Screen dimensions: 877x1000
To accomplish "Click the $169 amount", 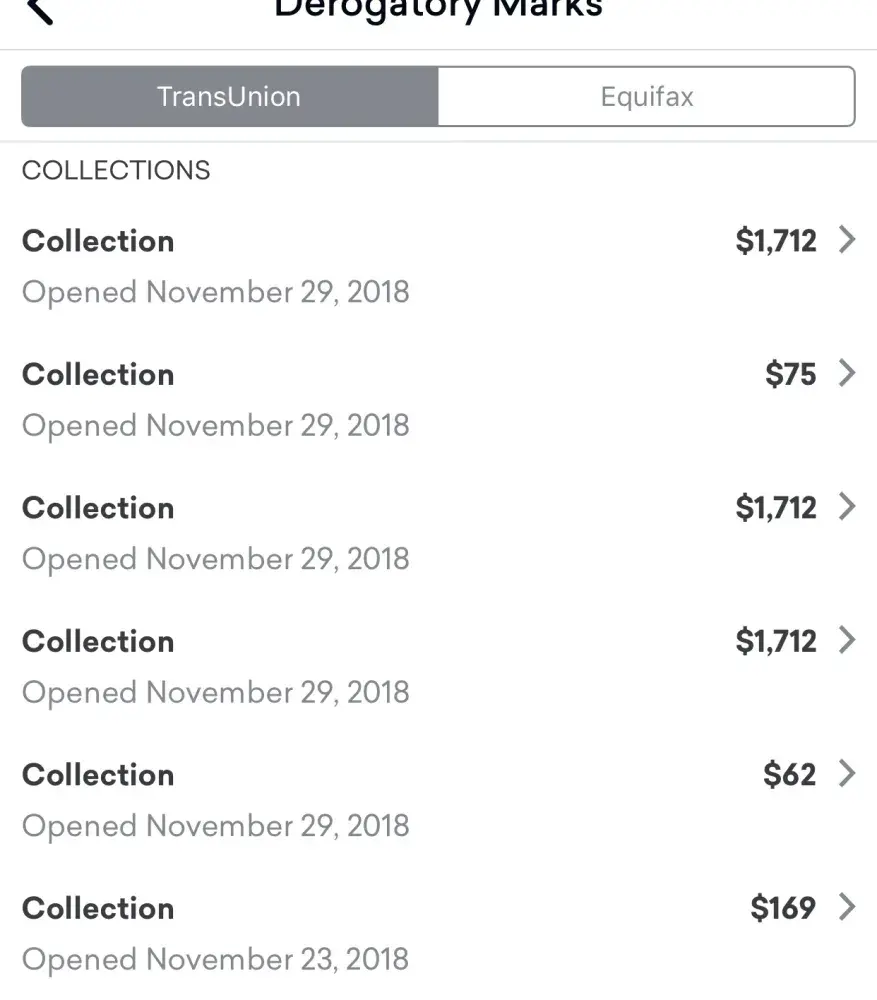I will (782, 908).
